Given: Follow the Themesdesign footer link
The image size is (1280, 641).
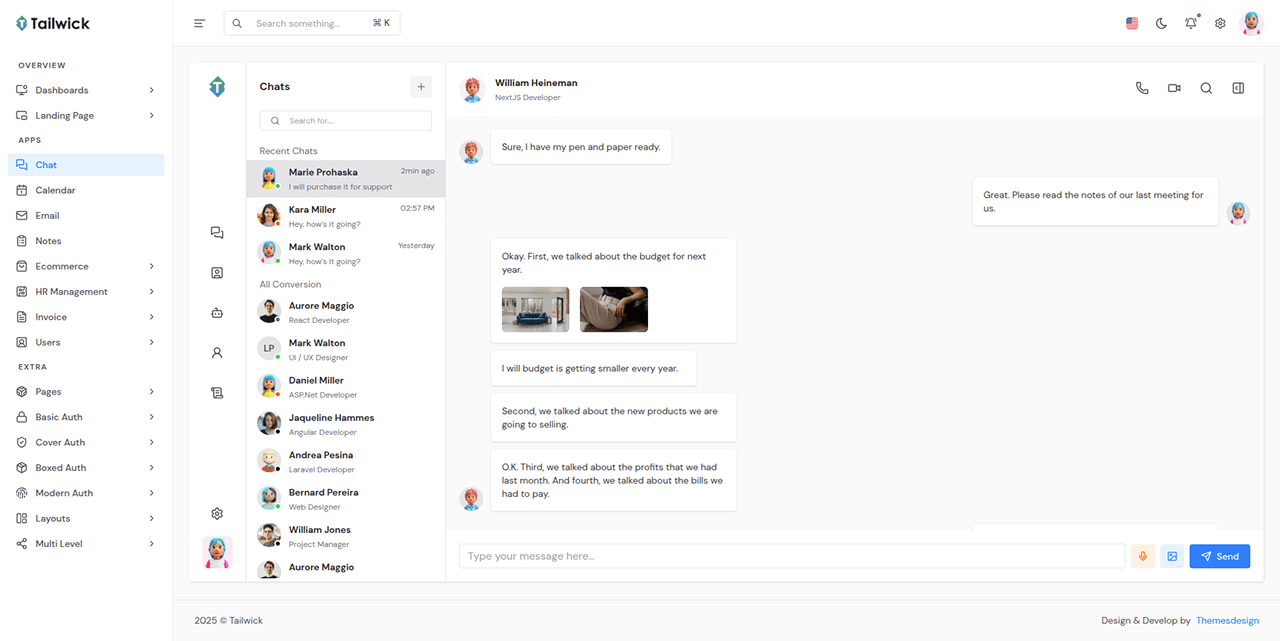Looking at the screenshot, I should click(x=1227, y=620).
